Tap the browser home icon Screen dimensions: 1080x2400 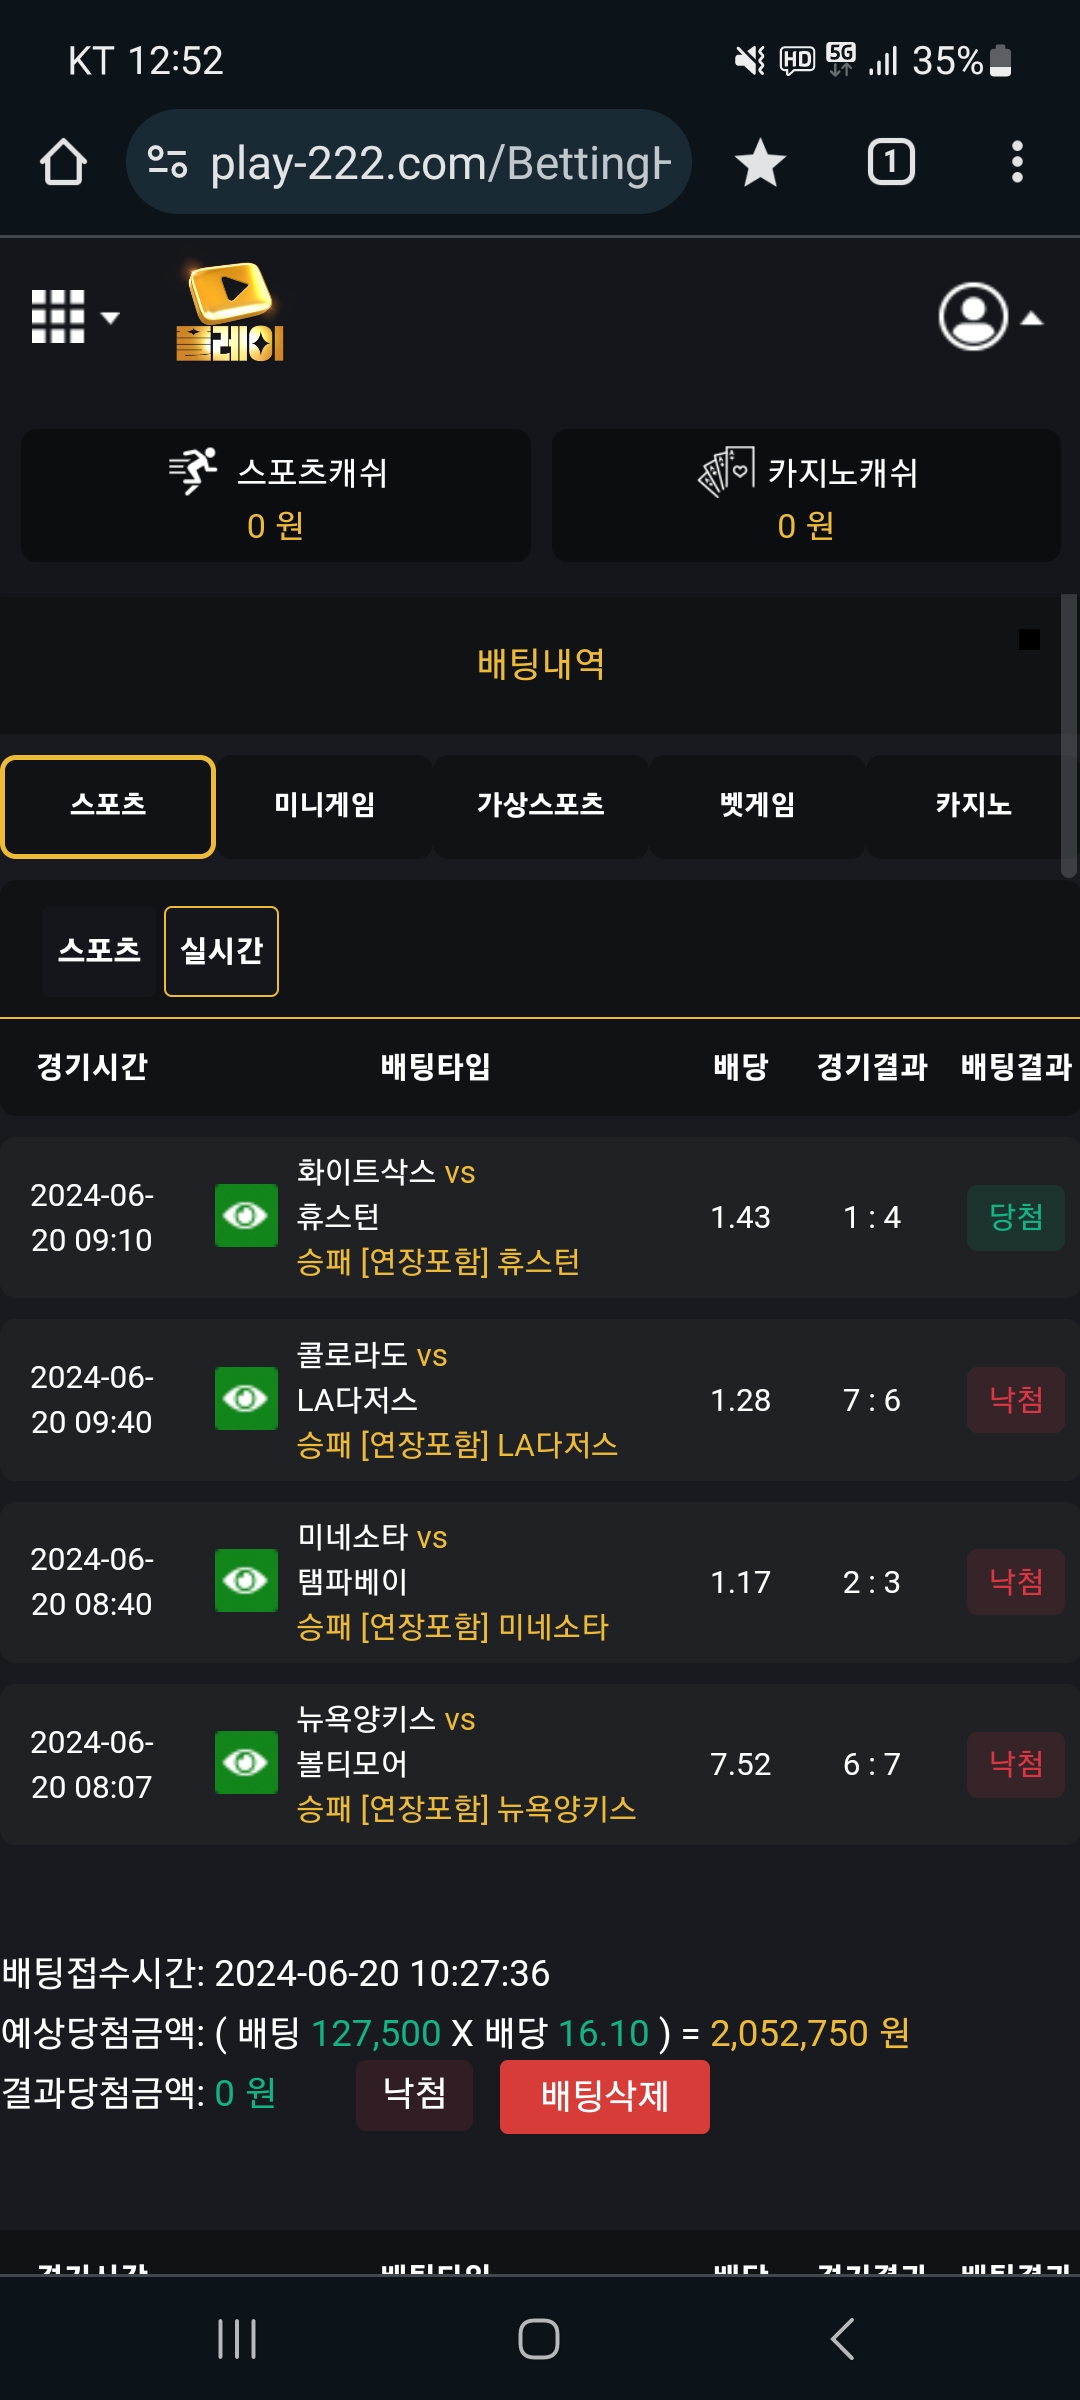(63, 162)
